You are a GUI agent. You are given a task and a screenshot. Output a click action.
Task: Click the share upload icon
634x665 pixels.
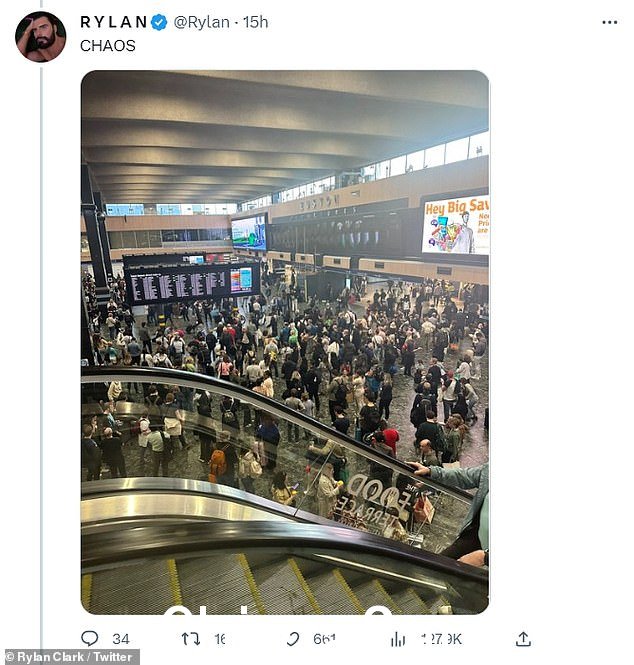523,639
